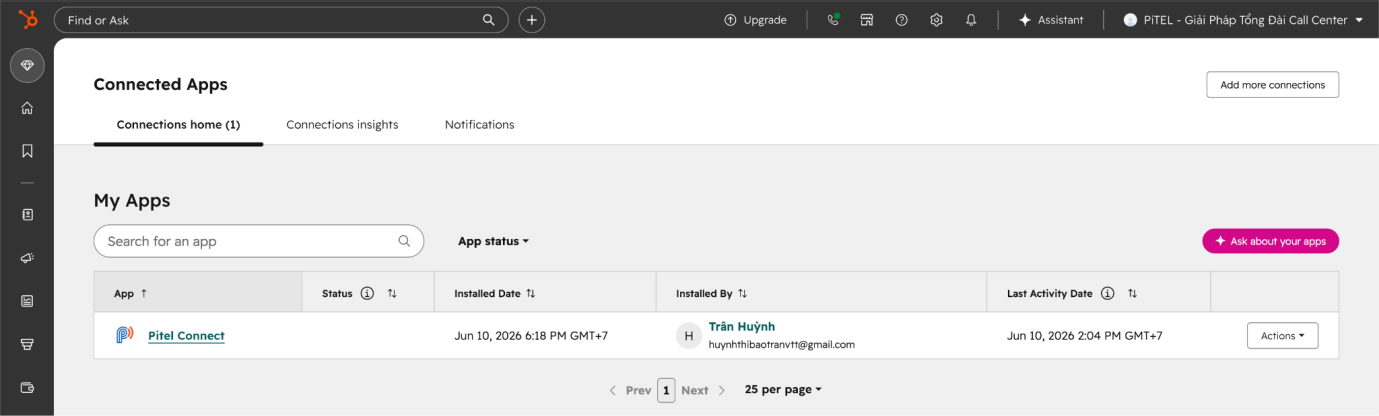Open the calling phone icon
The width and height of the screenshot is (1379, 416).
pyautogui.click(x=833, y=19)
